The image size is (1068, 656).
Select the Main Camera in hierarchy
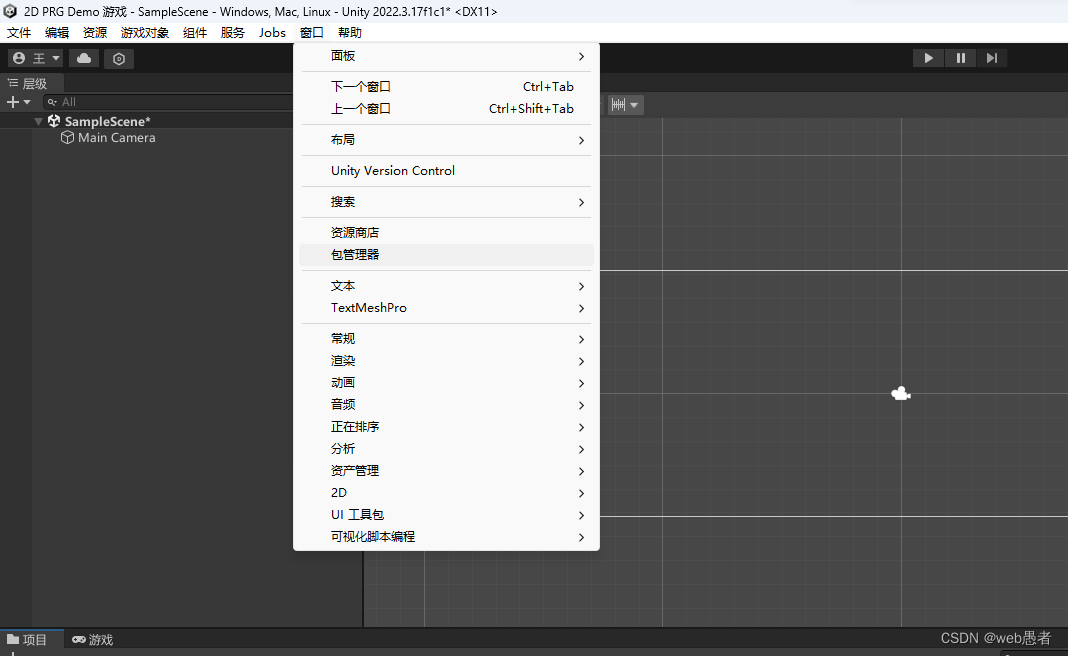tap(115, 137)
